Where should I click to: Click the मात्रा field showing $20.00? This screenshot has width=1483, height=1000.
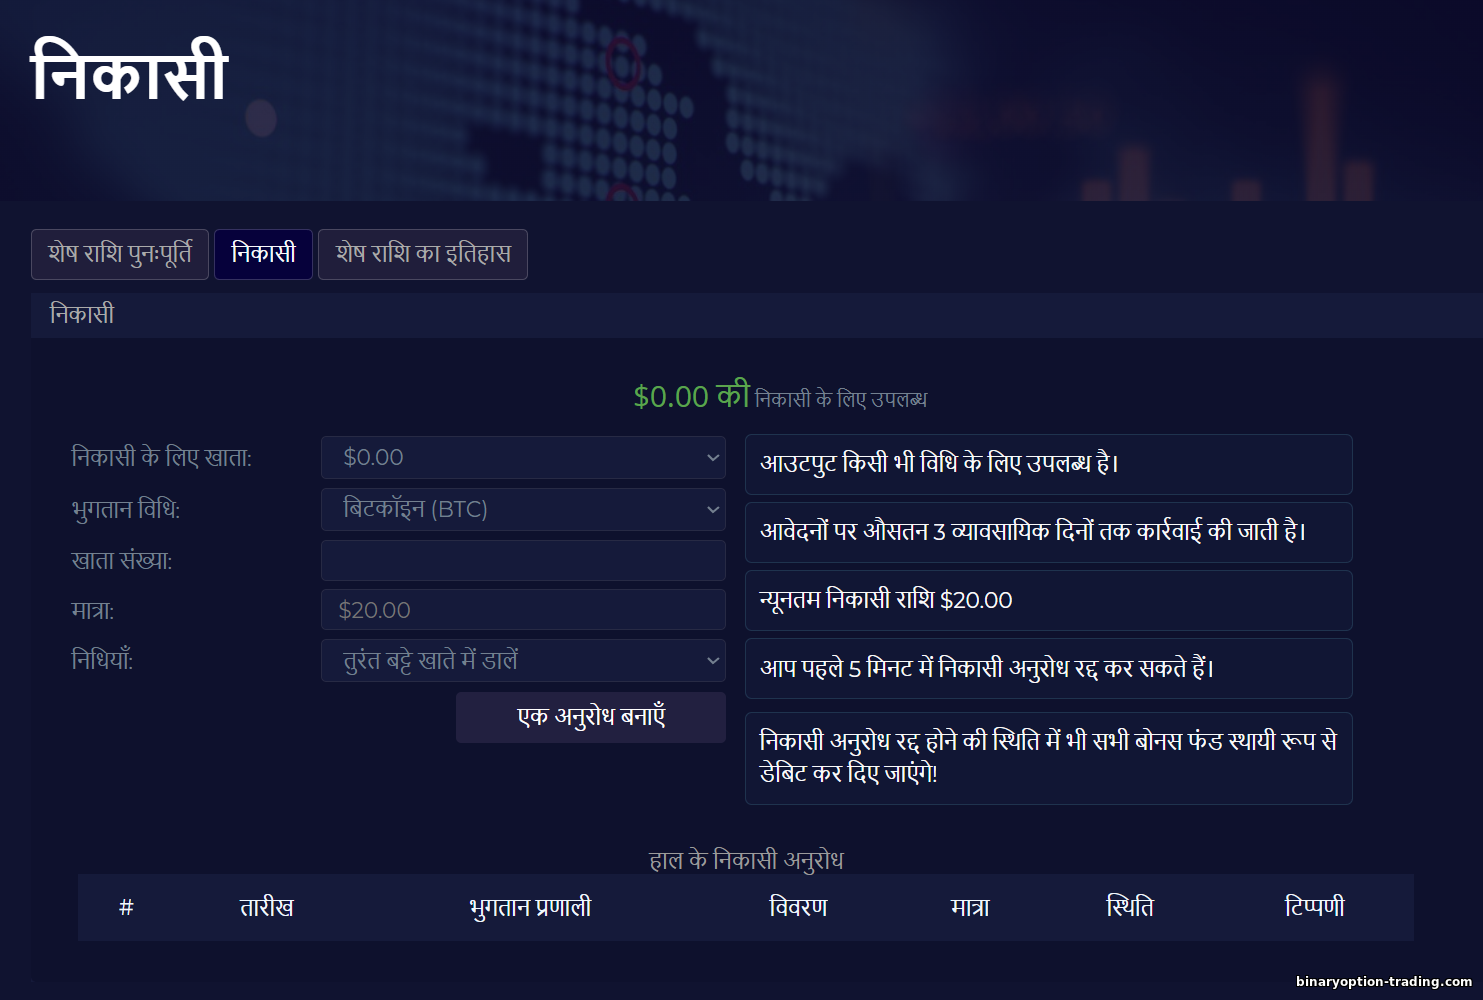tap(523, 610)
